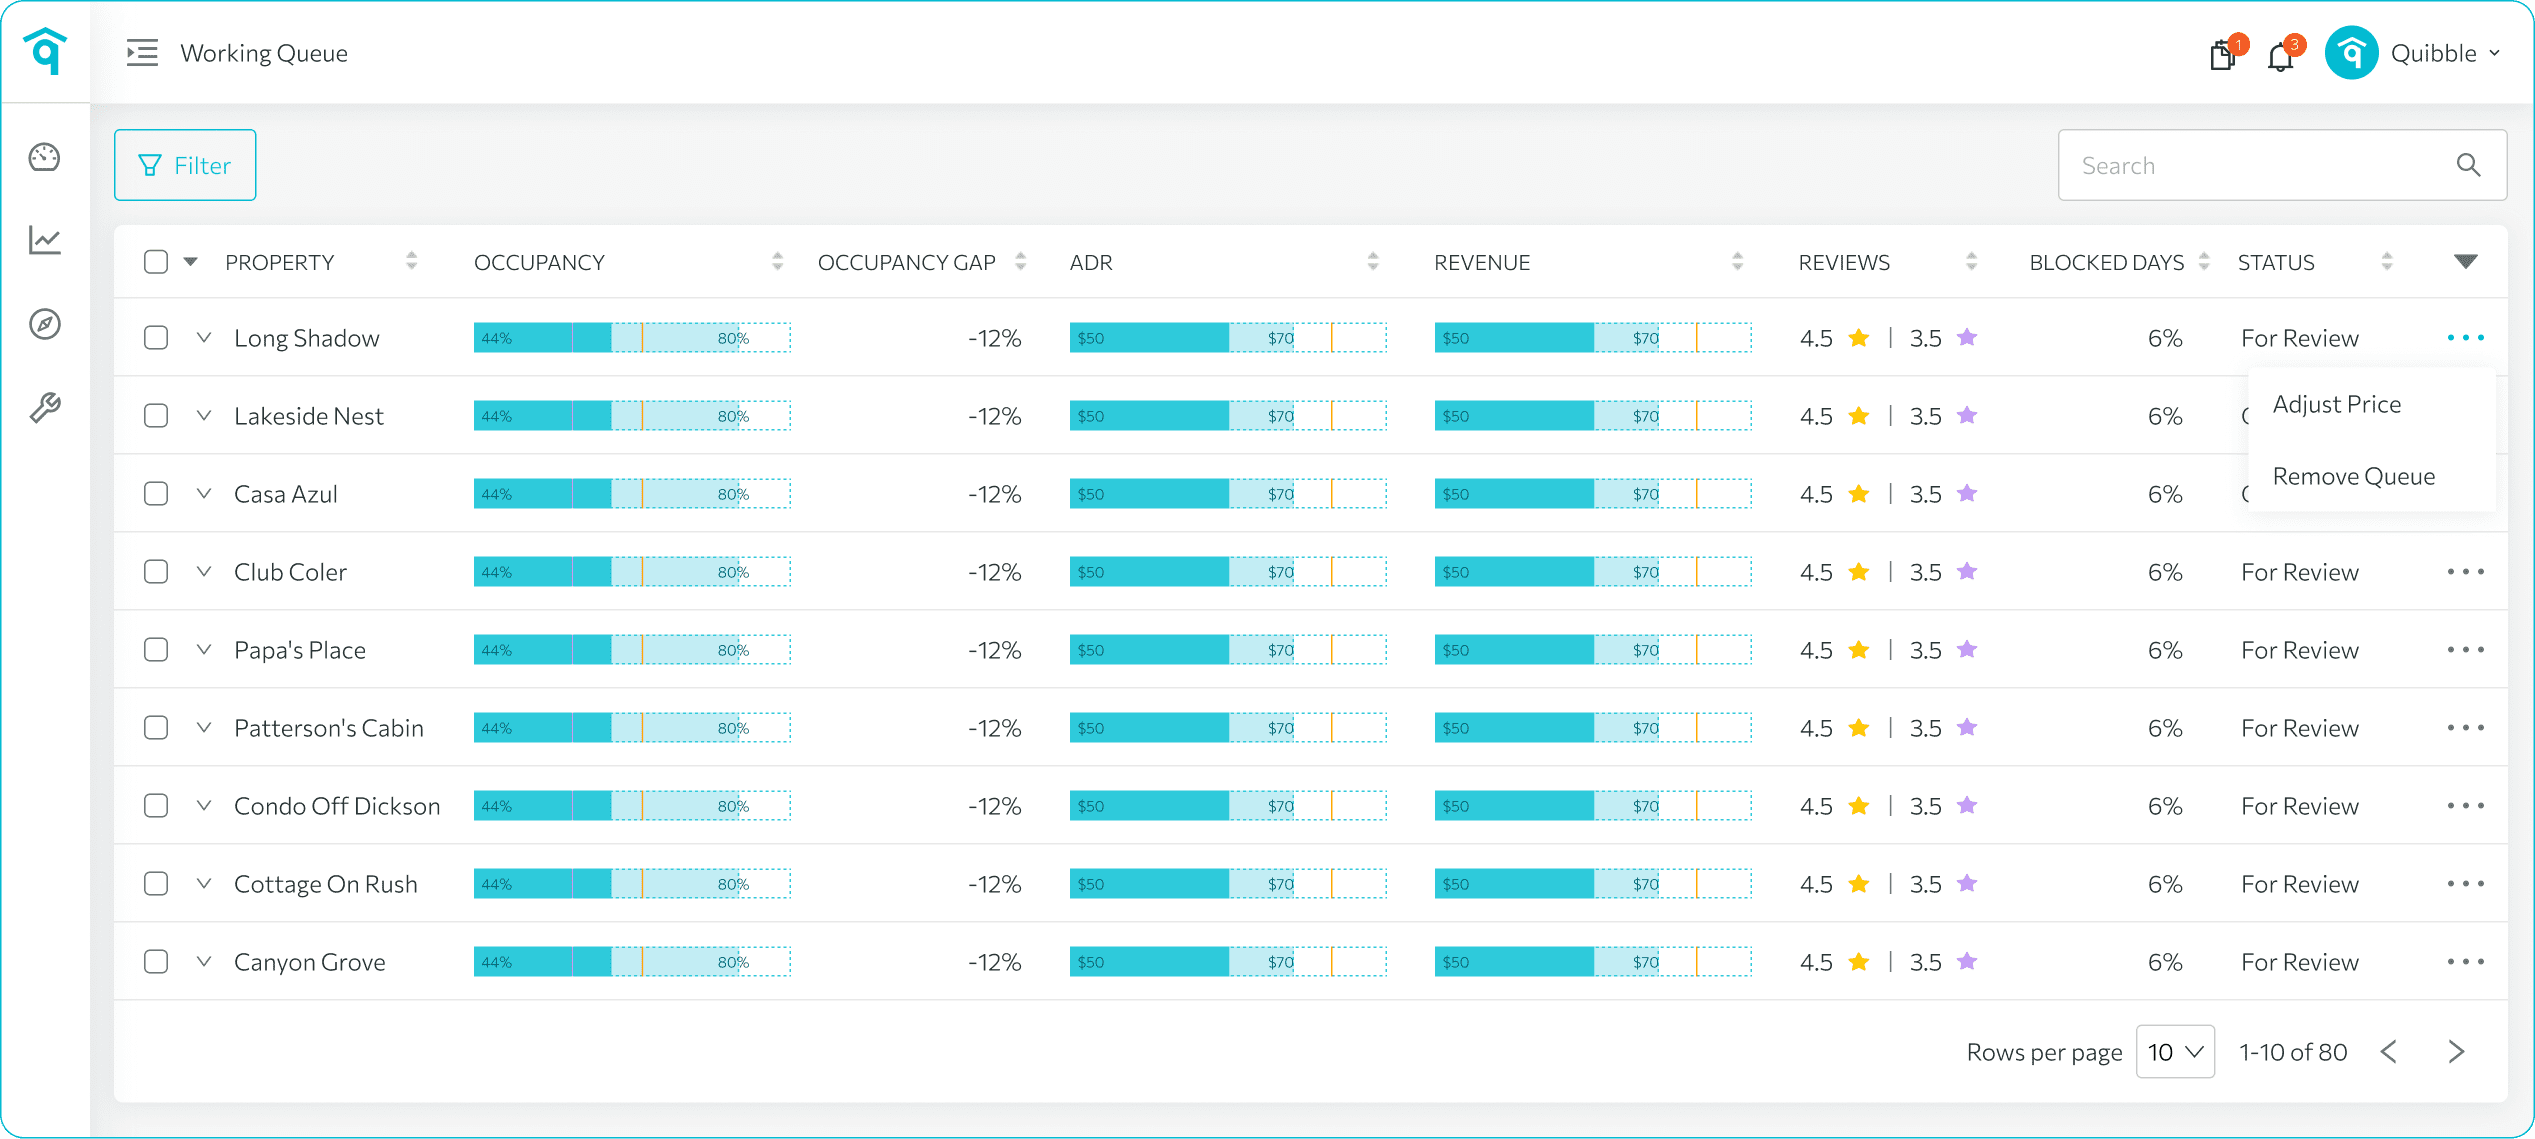2535x1139 pixels.
Task: Sort by the OCCUPANCY GAP column arrows
Action: tap(1020, 262)
